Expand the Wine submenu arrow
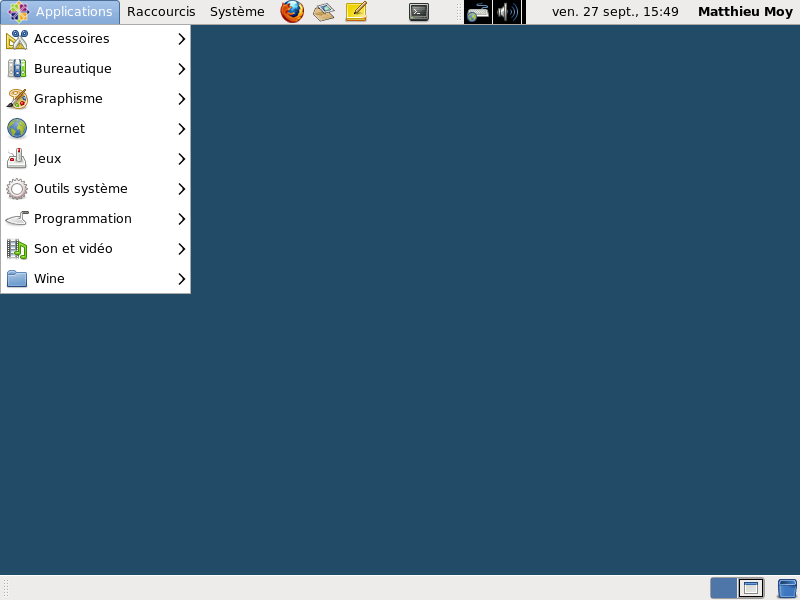The height and width of the screenshot is (600, 800). 182,279
